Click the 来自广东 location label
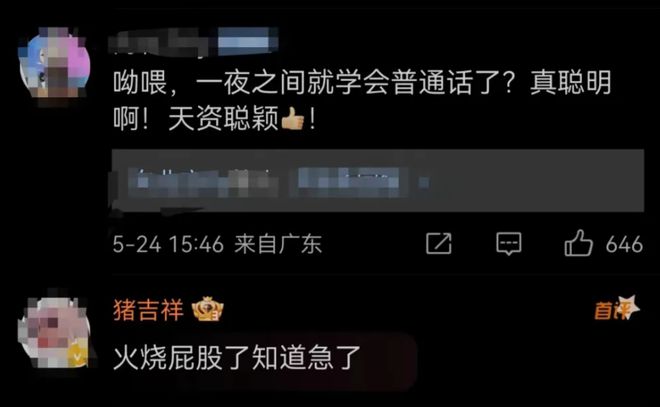Viewport: 660px width, 407px height. point(278,244)
